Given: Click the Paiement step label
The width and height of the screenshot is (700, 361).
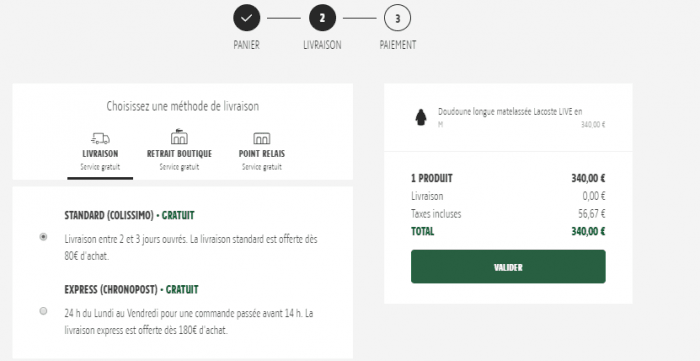Looking at the screenshot, I should tap(398, 45).
